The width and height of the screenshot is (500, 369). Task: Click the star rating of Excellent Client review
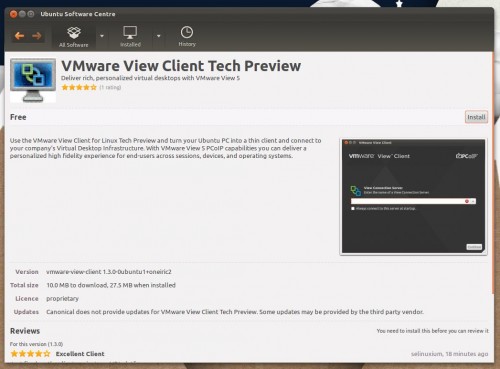point(30,354)
